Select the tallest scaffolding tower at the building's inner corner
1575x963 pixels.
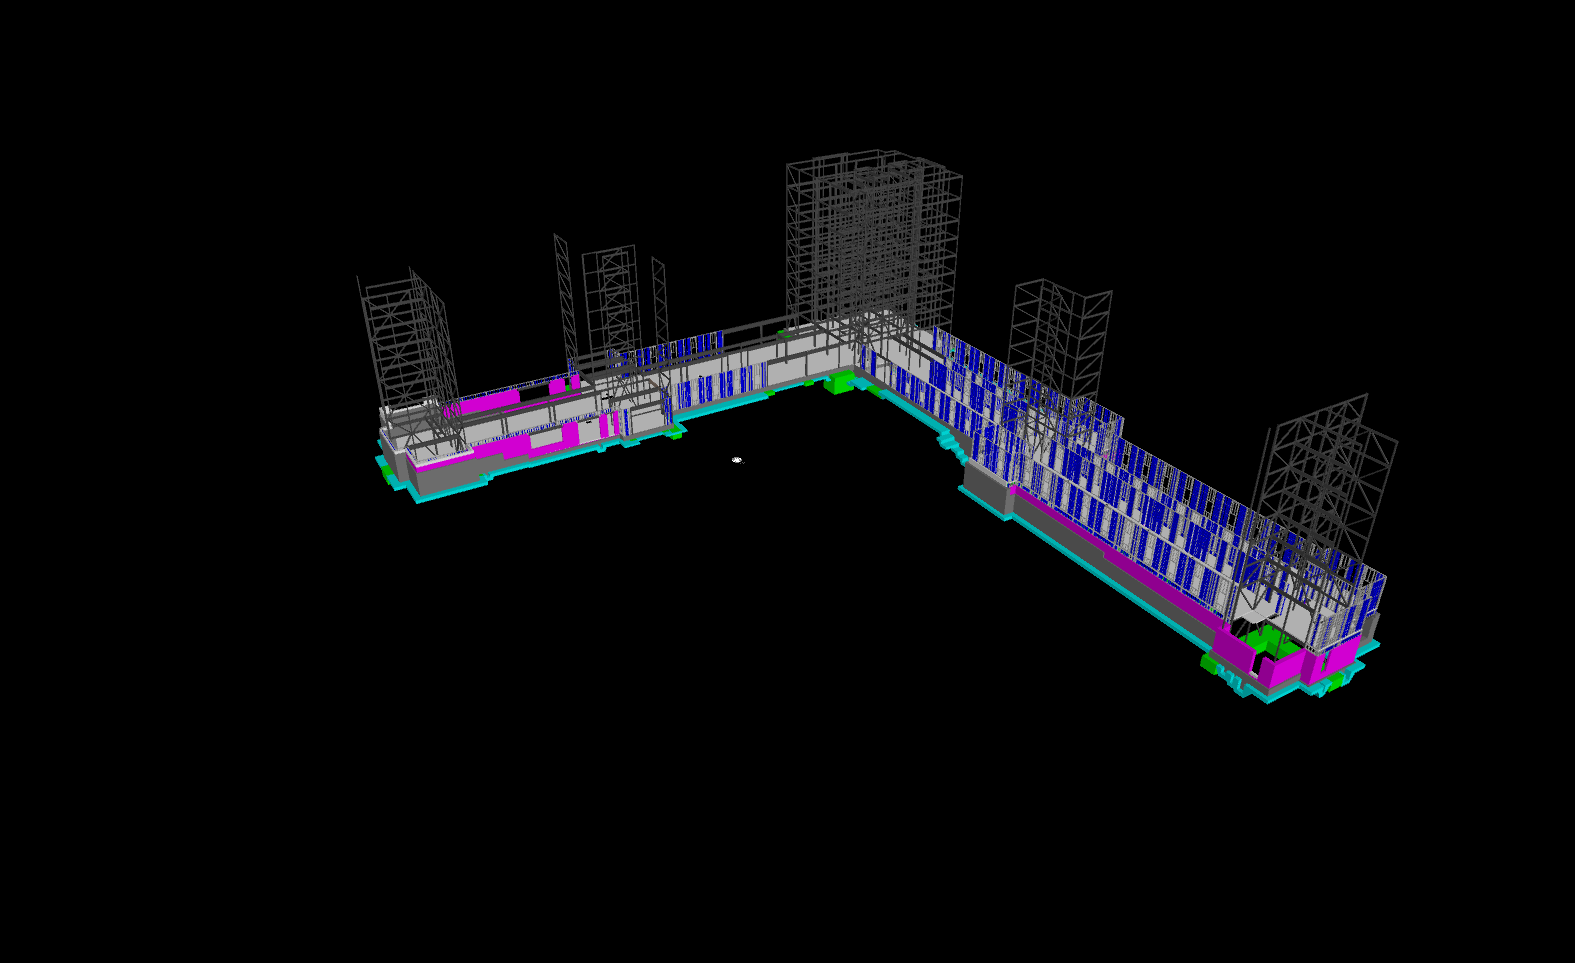873,245
